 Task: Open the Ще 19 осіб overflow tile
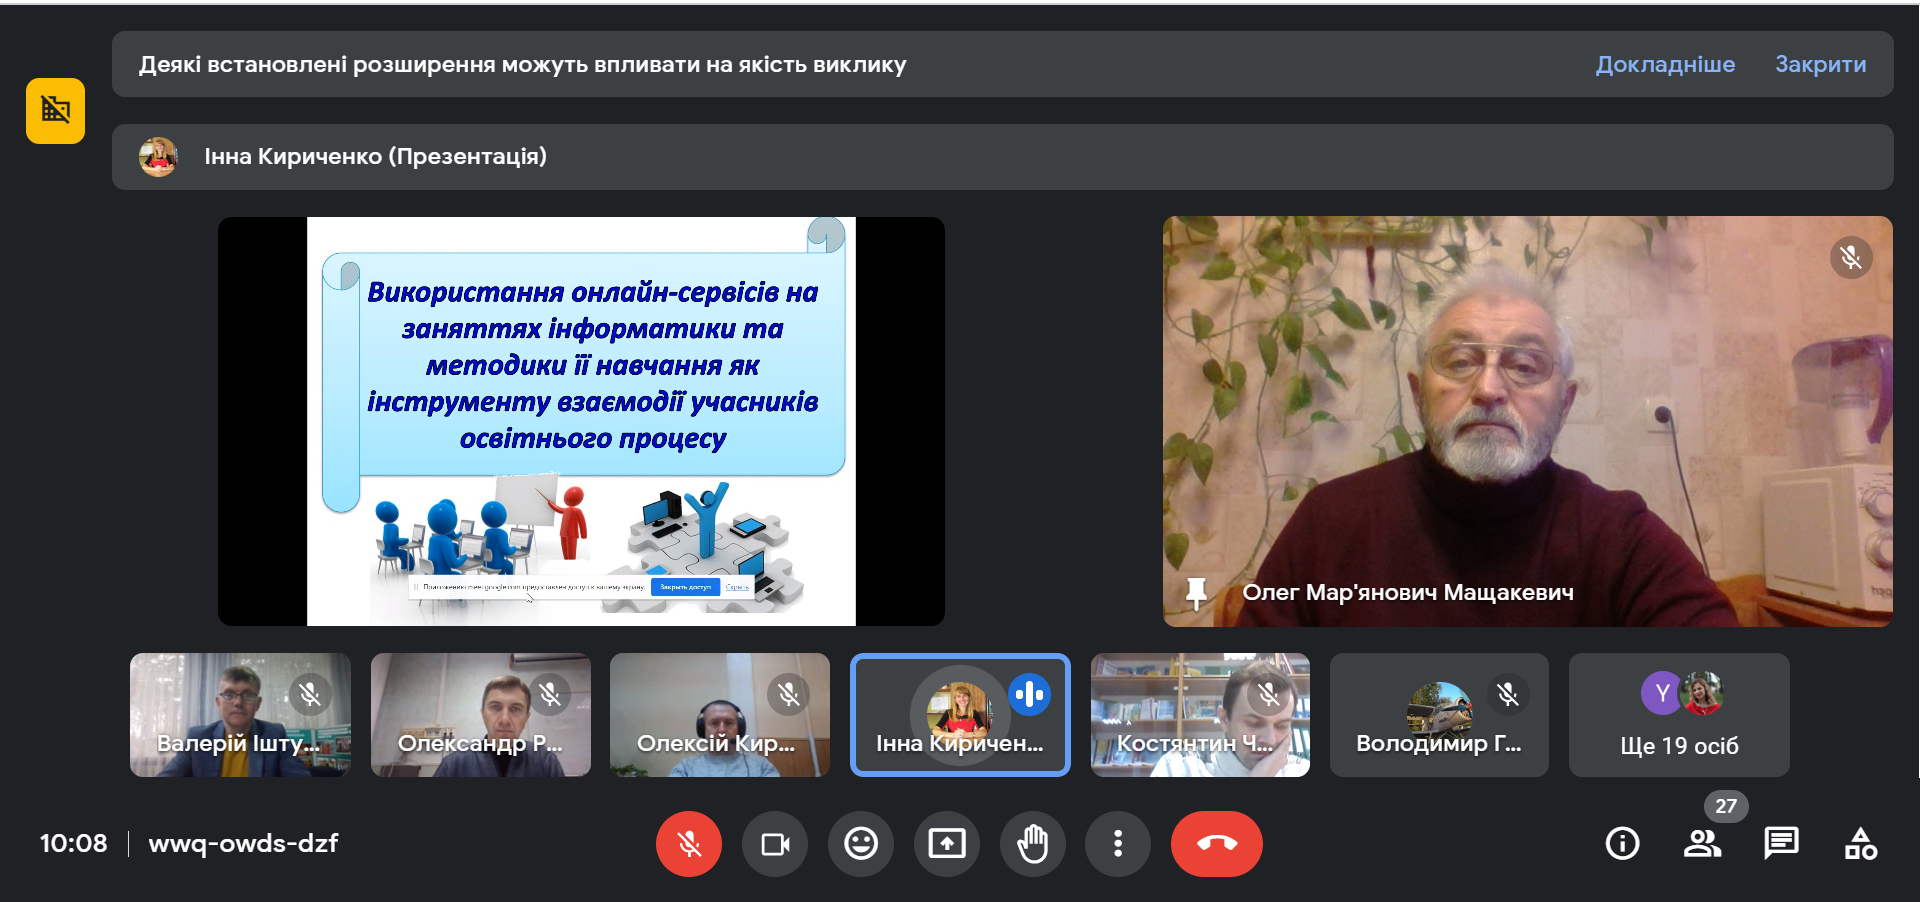(x=1679, y=715)
